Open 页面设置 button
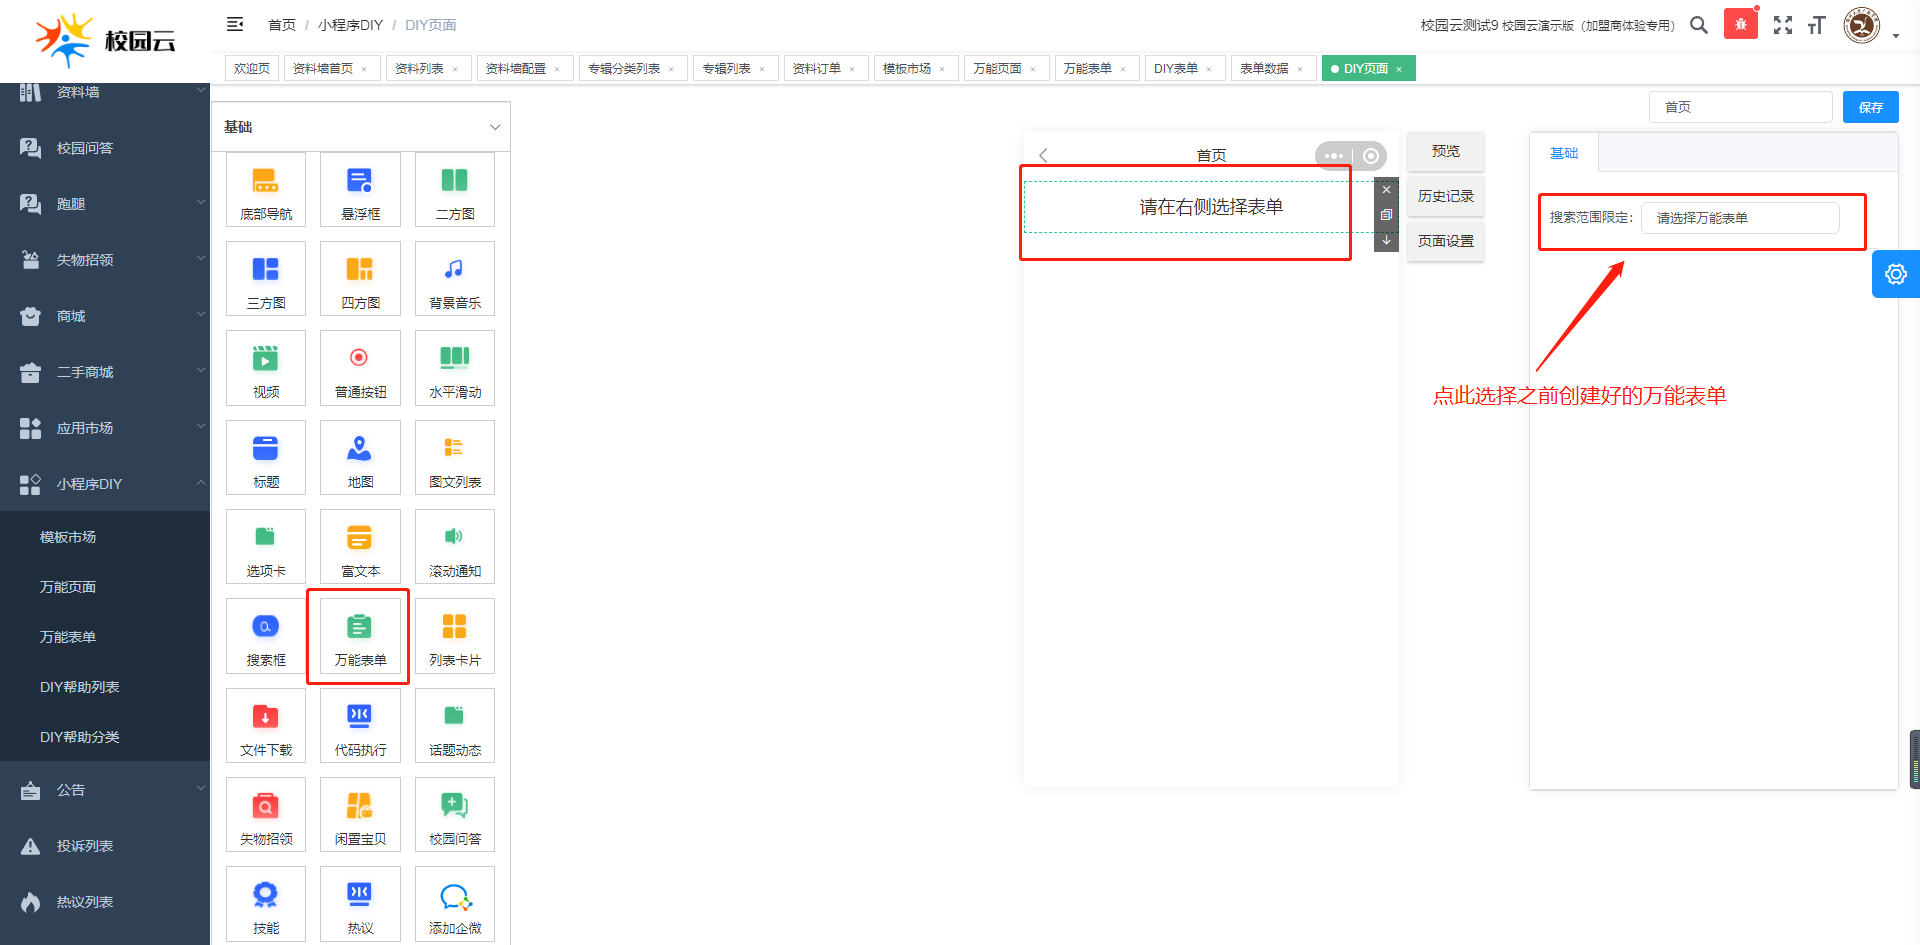The height and width of the screenshot is (945, 1920). pos(1445,241)
